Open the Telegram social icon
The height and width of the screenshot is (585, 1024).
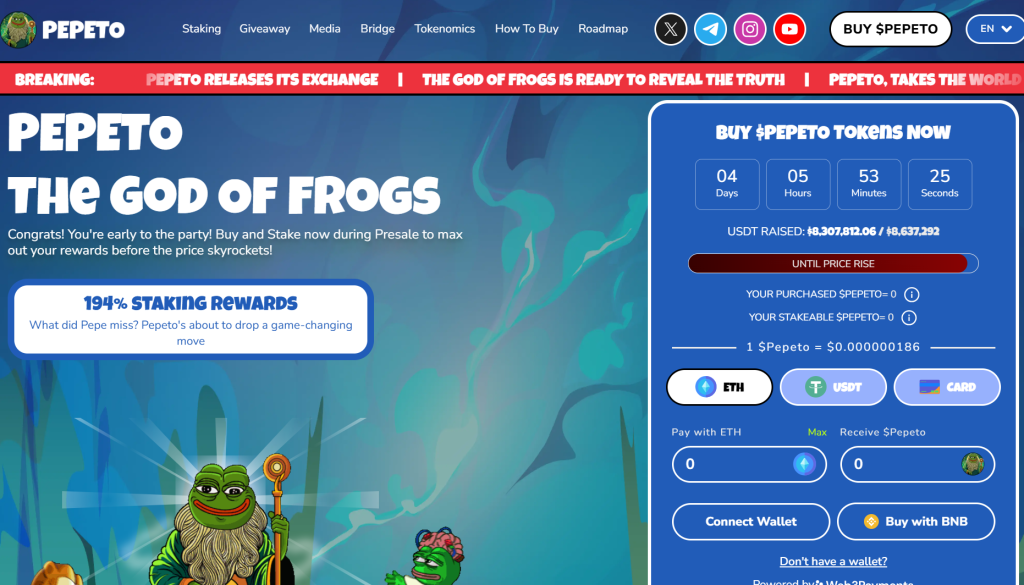coord(710,29)
